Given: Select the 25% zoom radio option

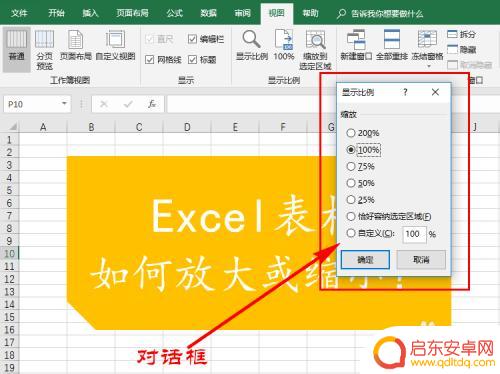Looking at the screenshot, I should click(x=351, y=200).
